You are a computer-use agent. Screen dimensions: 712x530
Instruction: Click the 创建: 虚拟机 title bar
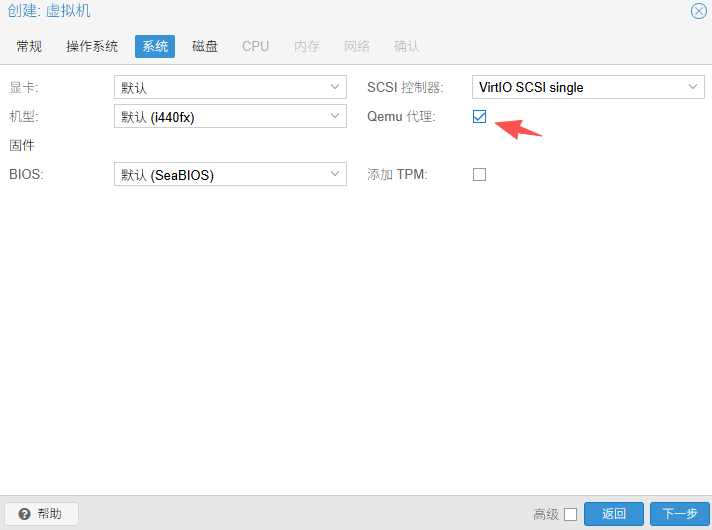300,11
